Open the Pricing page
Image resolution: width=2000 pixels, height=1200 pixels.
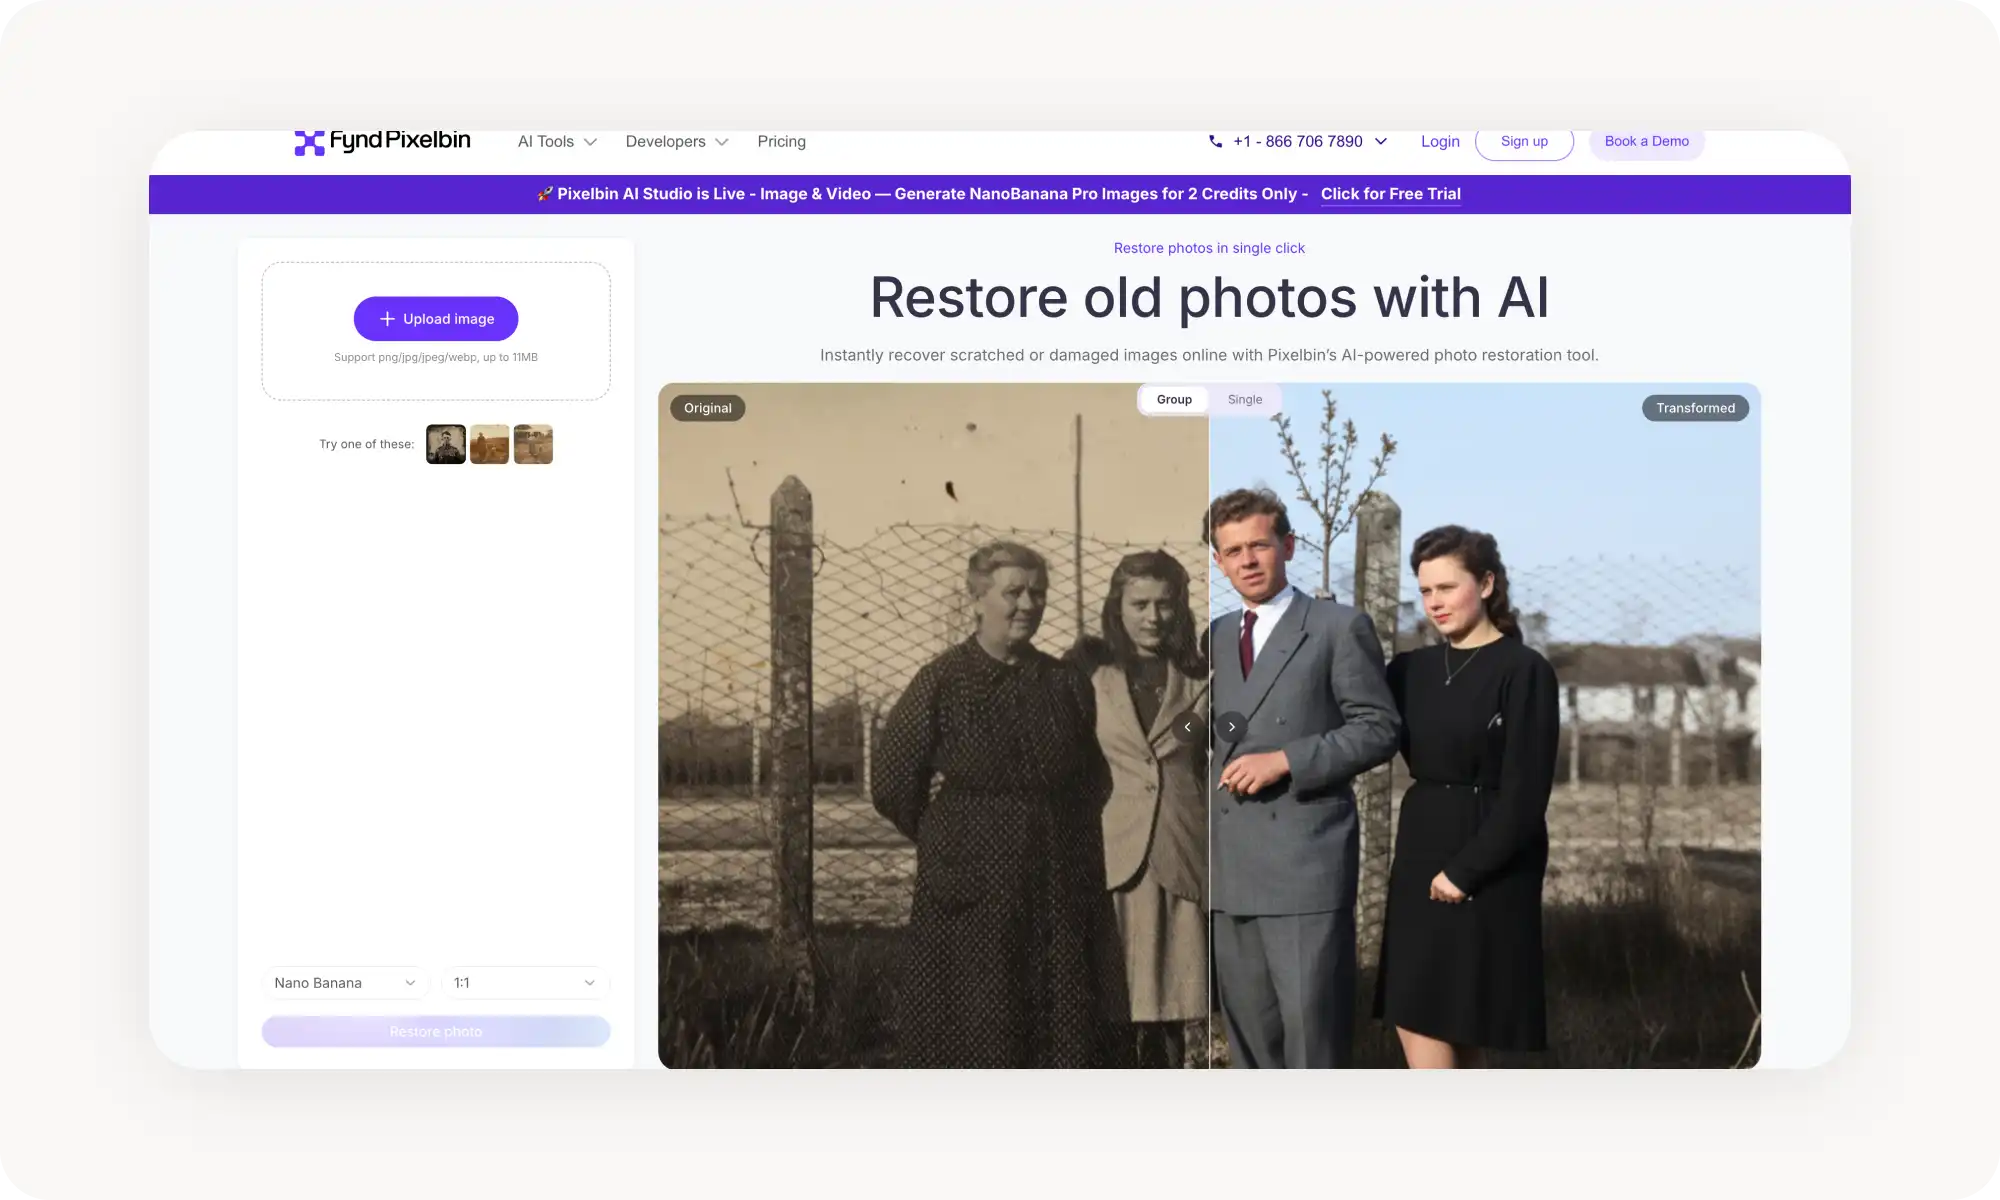pos(781,141)
